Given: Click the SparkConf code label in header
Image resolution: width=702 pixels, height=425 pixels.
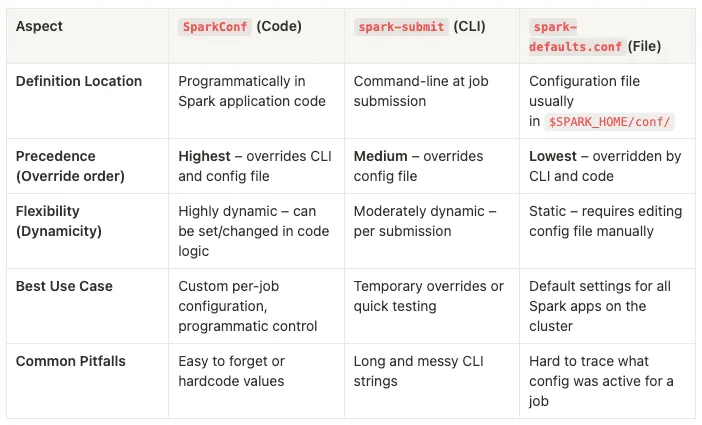Looking at the screenshot, I should pos(215,26).
